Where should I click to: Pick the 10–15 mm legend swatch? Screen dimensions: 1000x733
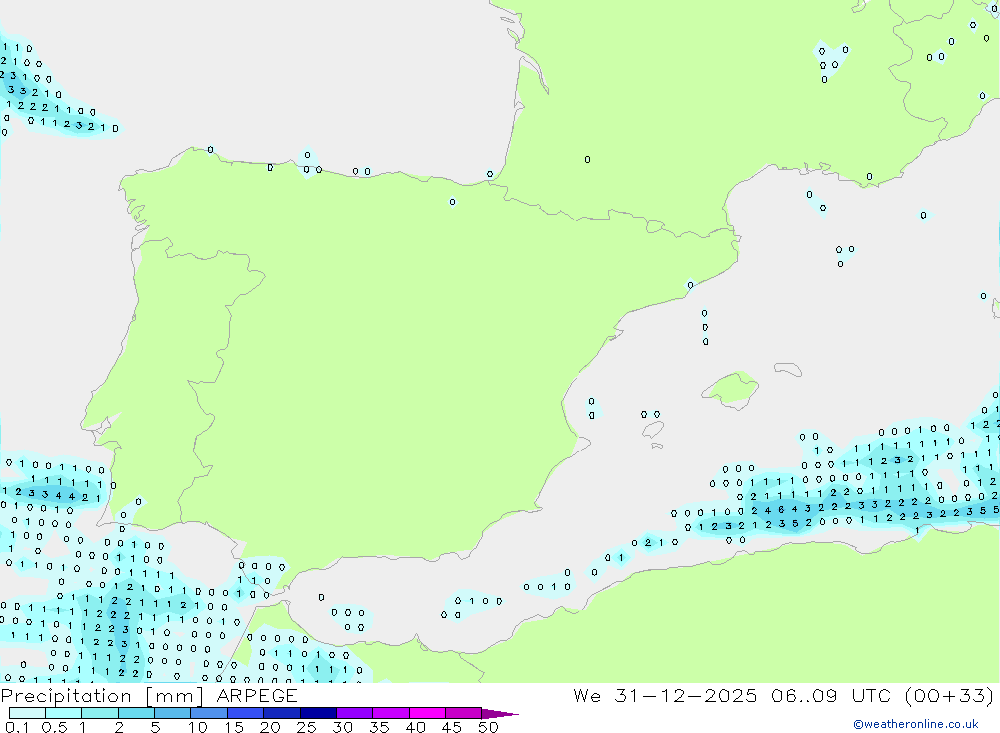[209, 713]
